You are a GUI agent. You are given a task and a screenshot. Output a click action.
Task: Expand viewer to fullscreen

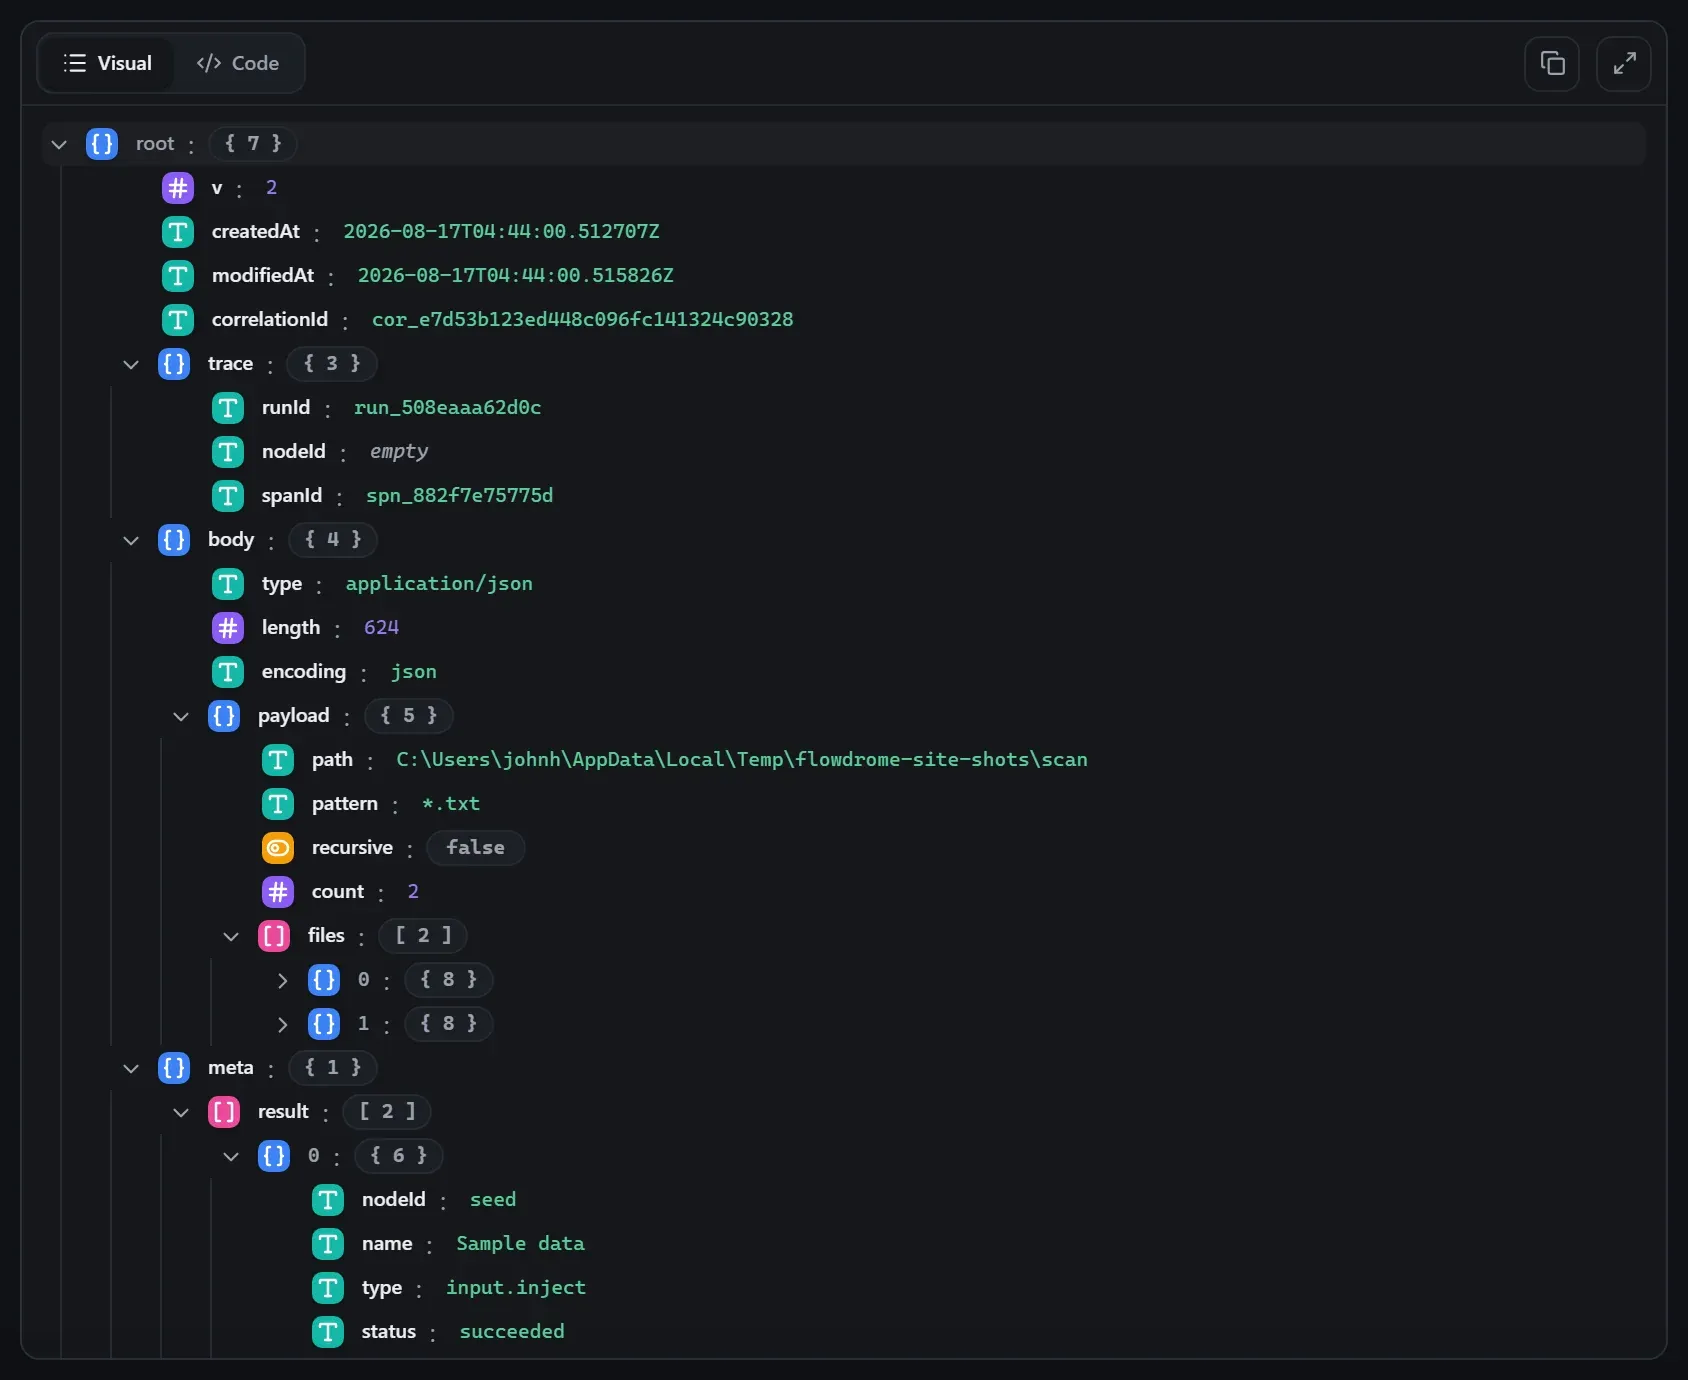pos(1624,64)
